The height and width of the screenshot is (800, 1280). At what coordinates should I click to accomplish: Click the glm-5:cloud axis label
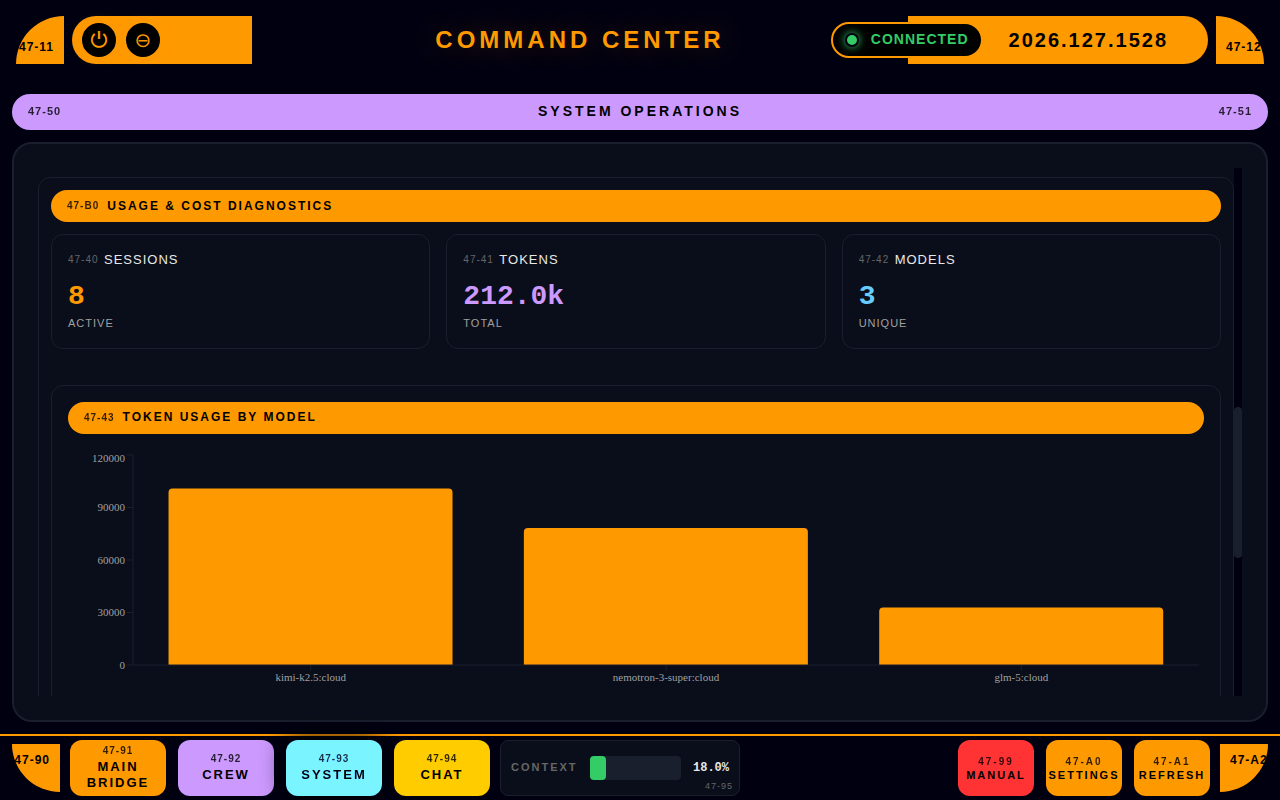(1021, 677)
